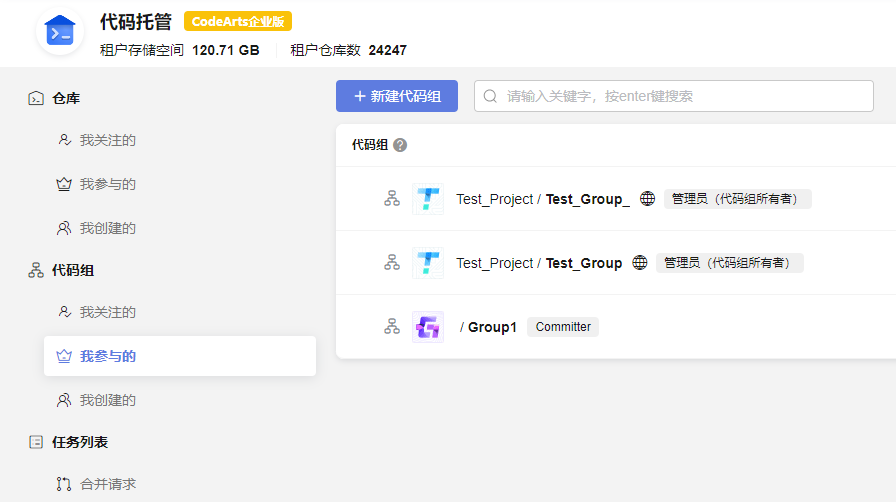The image size is (896, 502).
Task: Click the 管理员 role tag for Test_Group_
Action: pos(737,199)
